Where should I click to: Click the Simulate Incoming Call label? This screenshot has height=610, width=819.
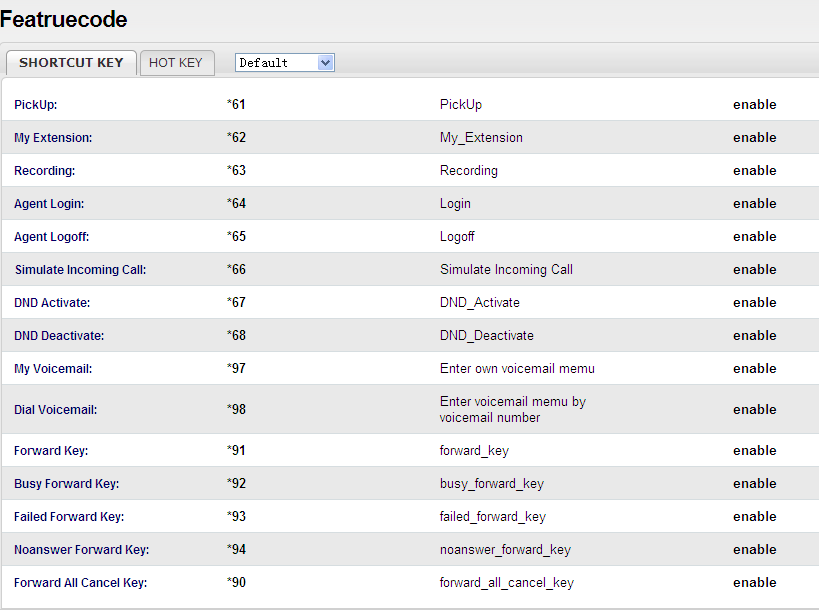80,270
